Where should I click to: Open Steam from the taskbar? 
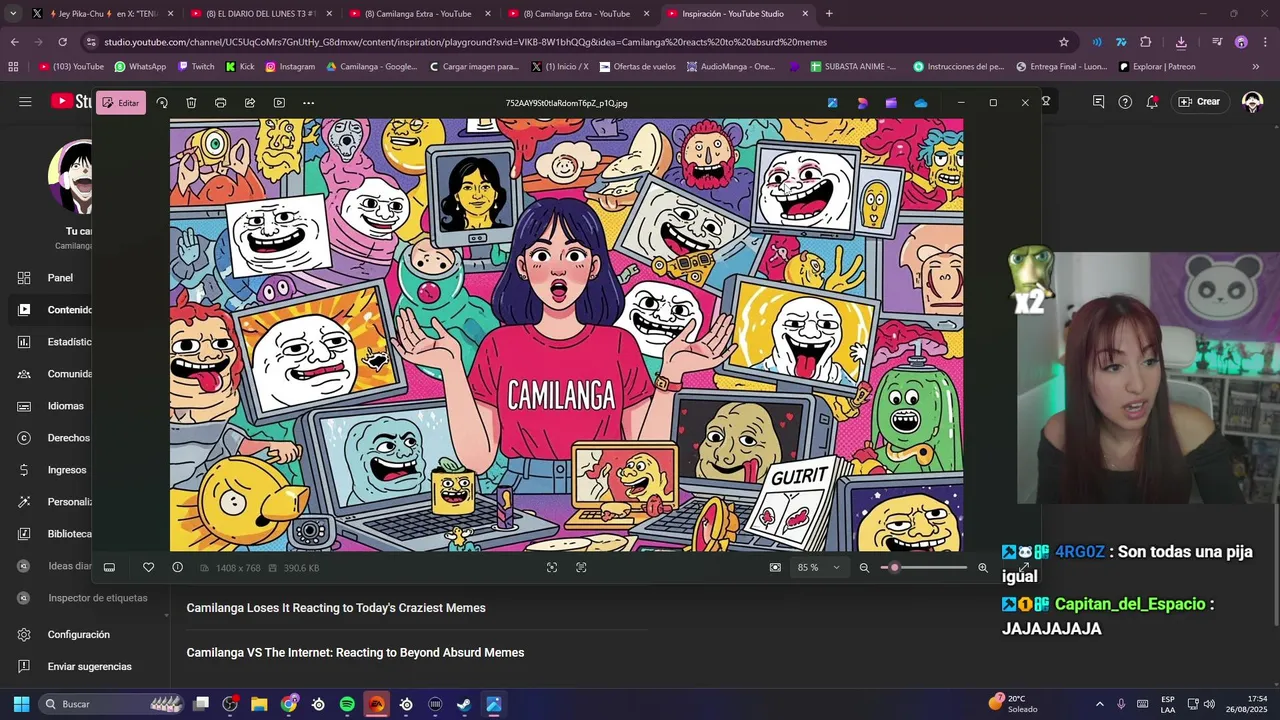pos(464,704)
